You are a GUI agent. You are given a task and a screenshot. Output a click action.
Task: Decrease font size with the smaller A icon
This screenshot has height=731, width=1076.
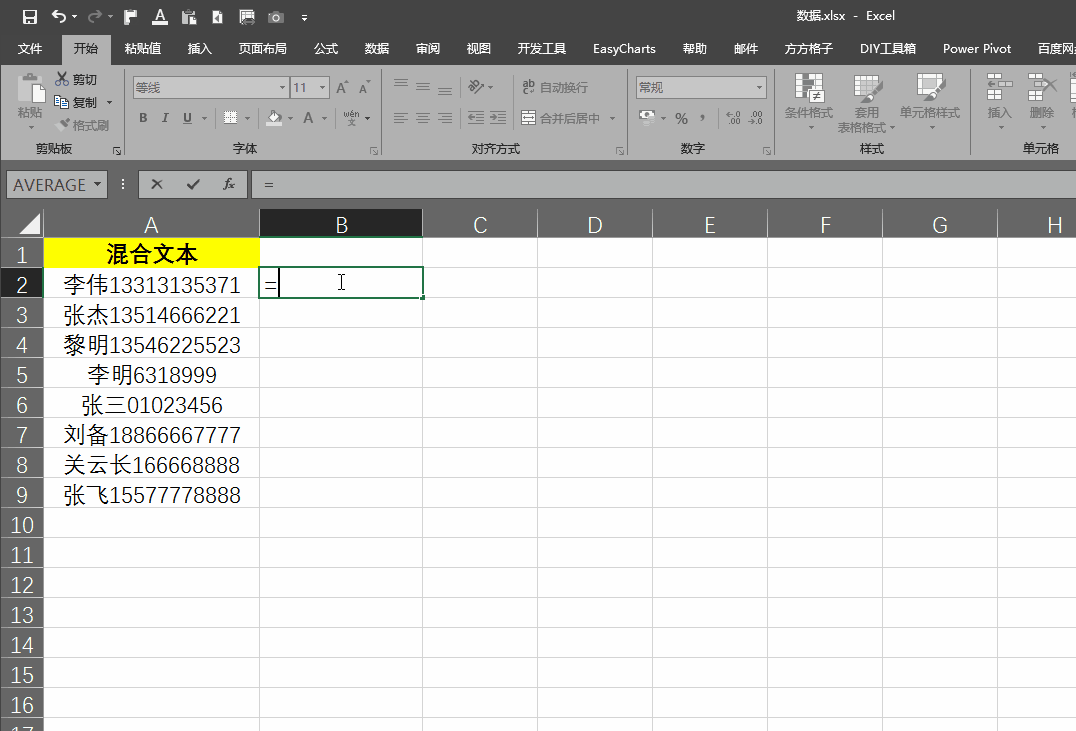tap(364, 87)
